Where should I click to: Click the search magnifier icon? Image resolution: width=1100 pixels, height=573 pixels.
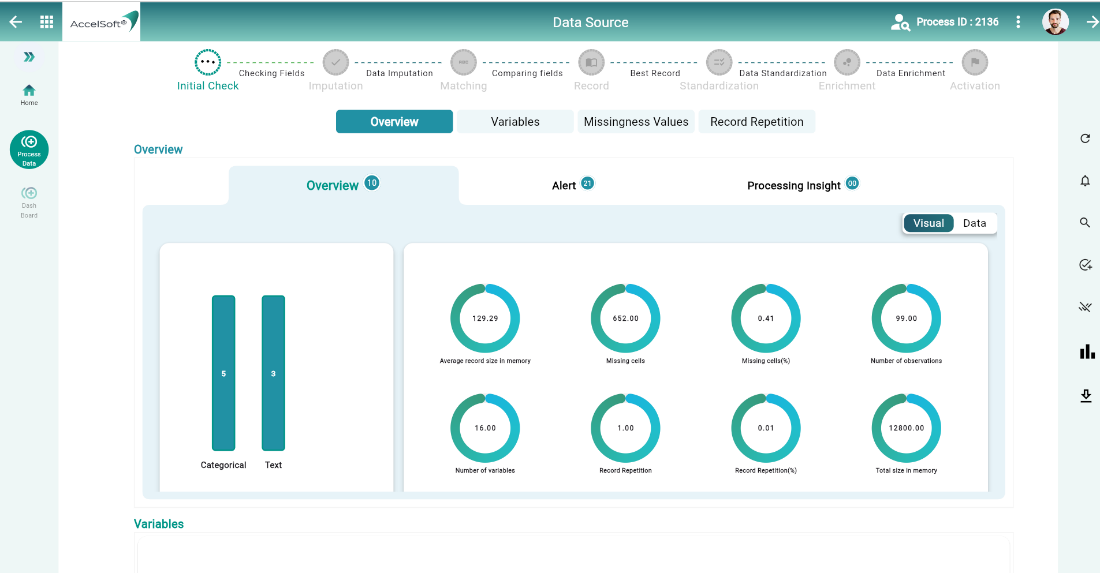[1085, 223]
